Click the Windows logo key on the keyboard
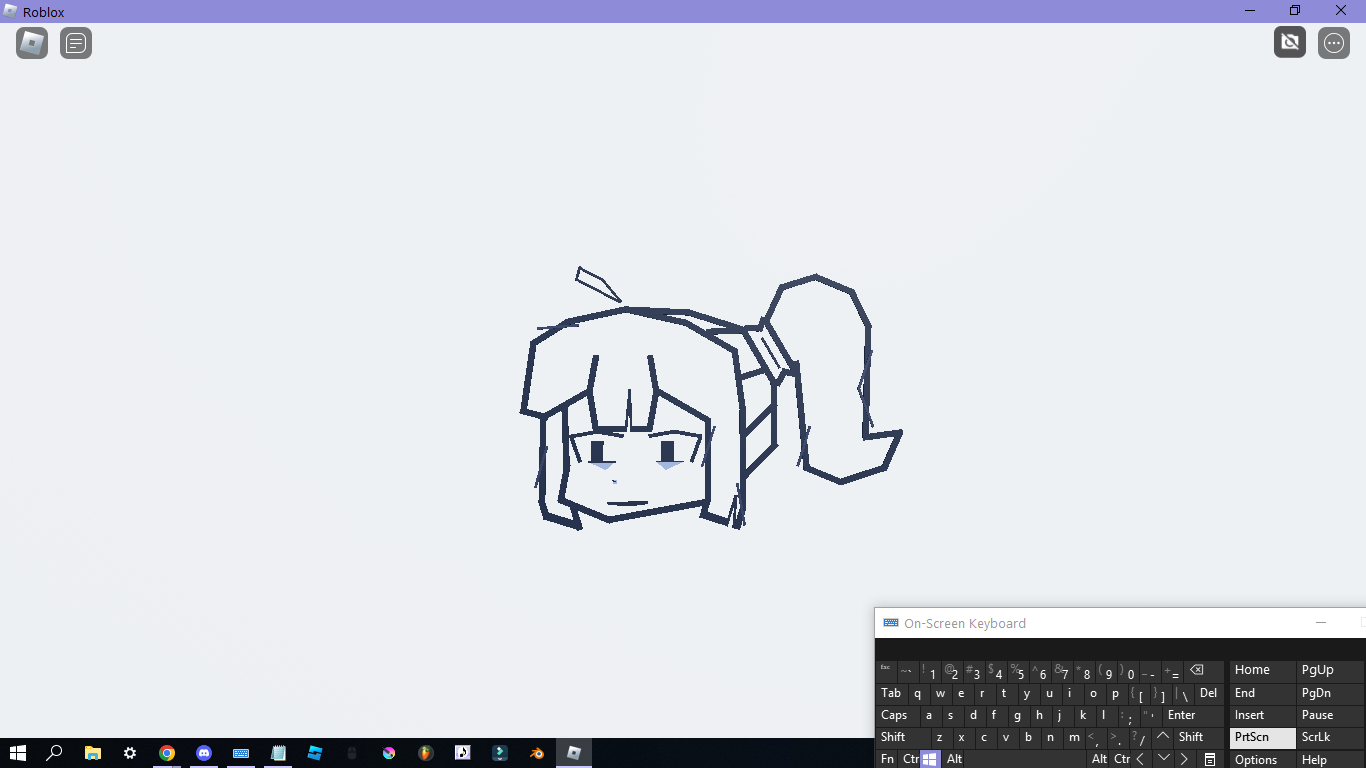This screenshot has height=768, width=1366. (x=930, y=759)
